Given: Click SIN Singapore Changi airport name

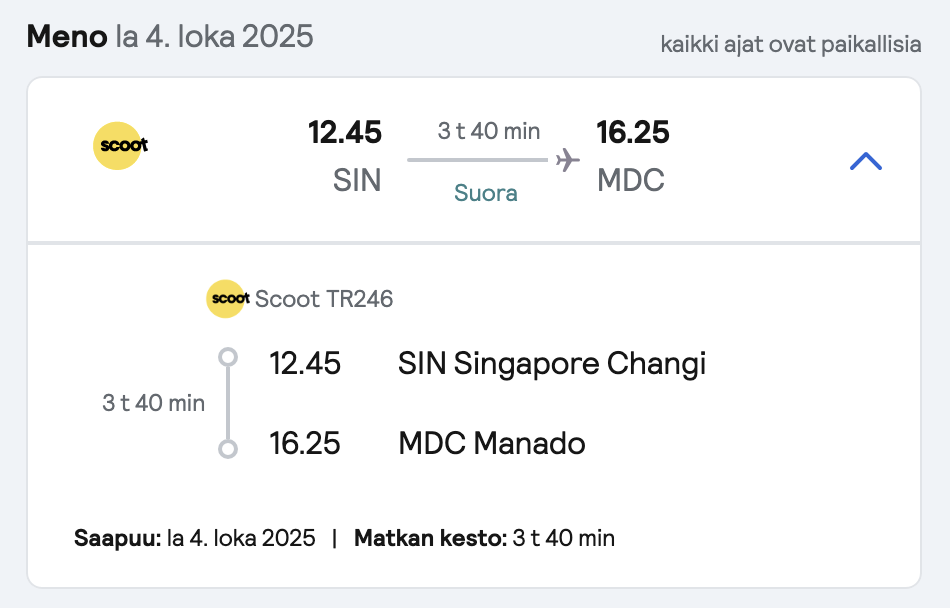Looking at the screenshot, I should coord(552,364).
